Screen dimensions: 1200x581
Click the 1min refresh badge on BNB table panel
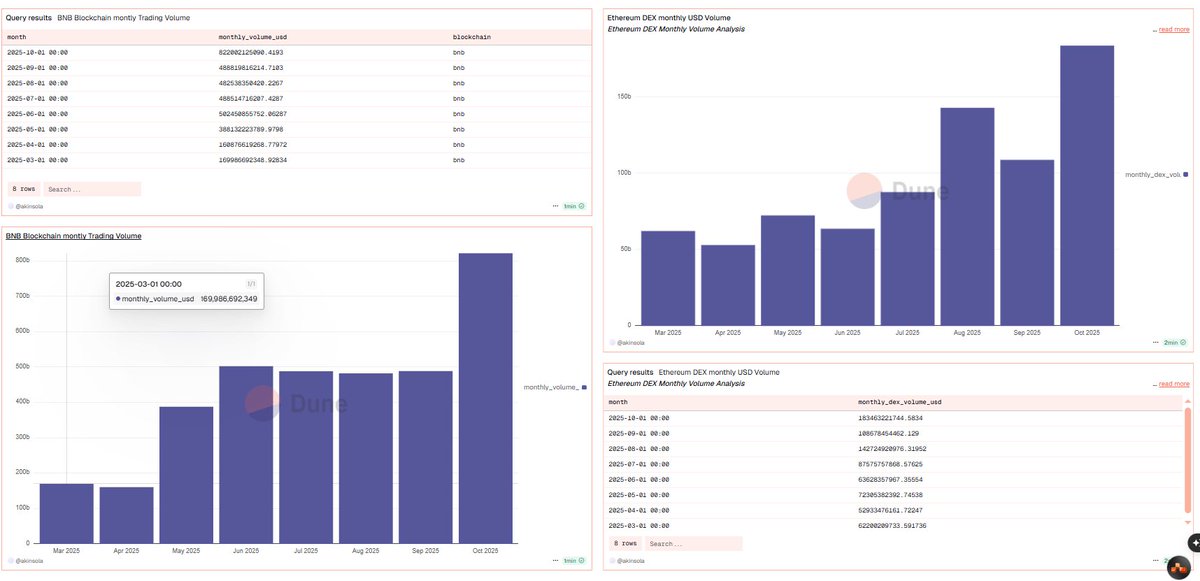coord(574,206)
